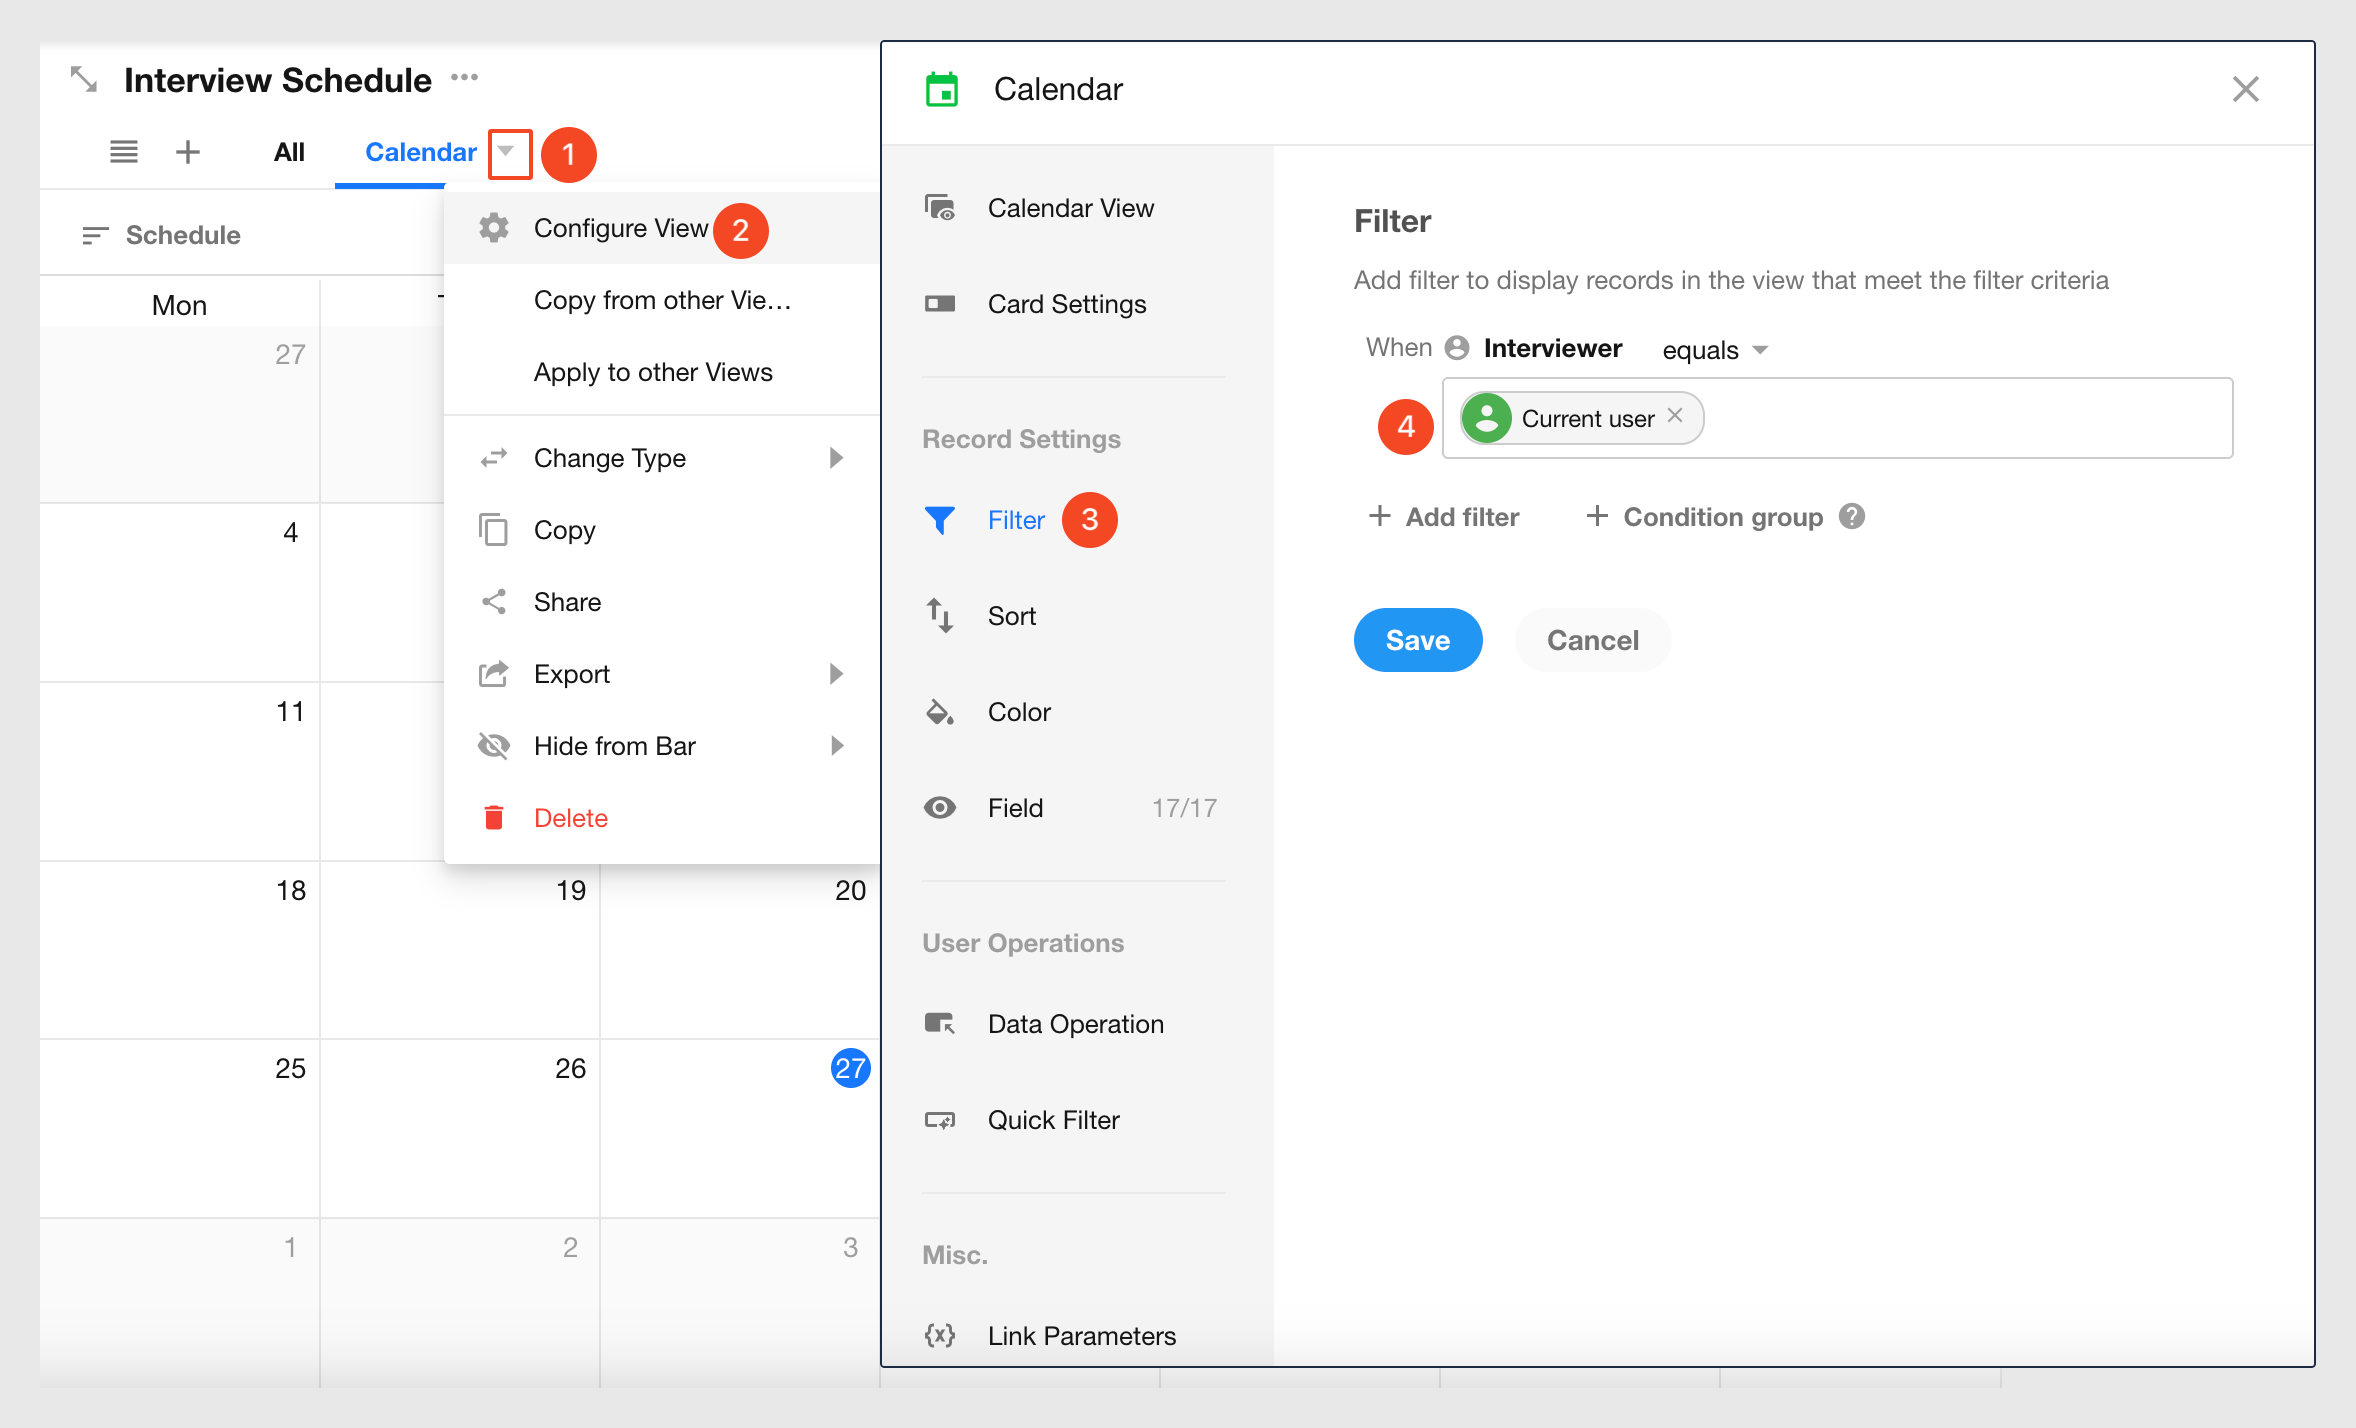Click the Change Type swap arrows icon
This screenshot has width=2356, height=1428.
494,458
